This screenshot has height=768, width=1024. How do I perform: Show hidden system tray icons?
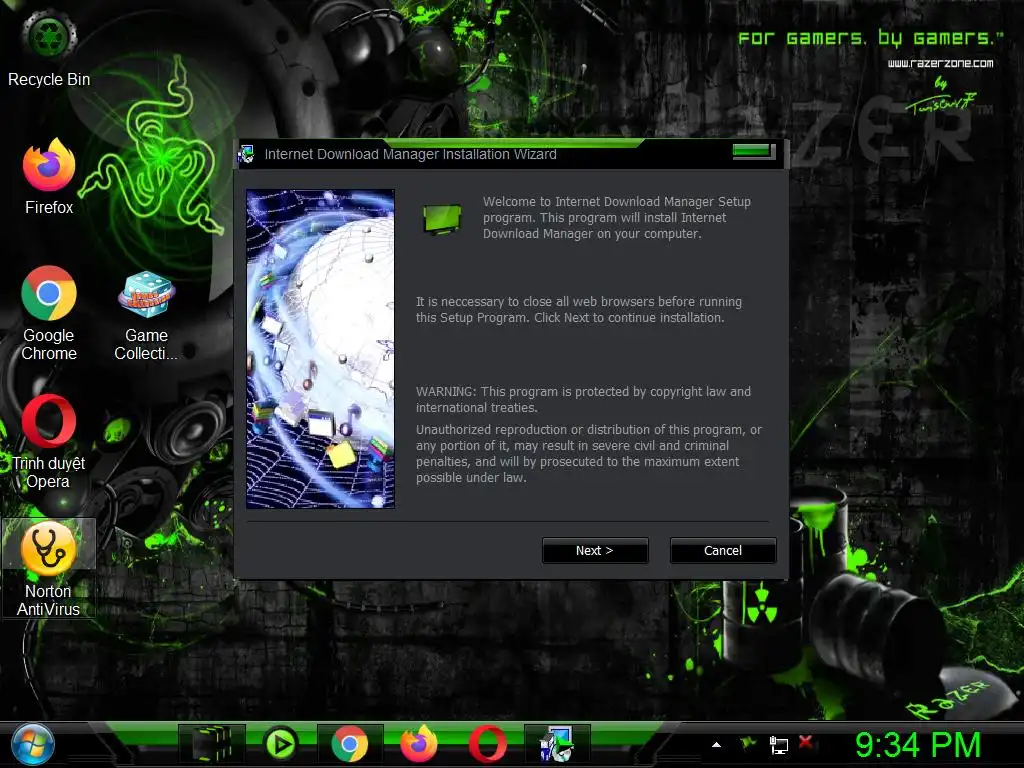point(716,744)
